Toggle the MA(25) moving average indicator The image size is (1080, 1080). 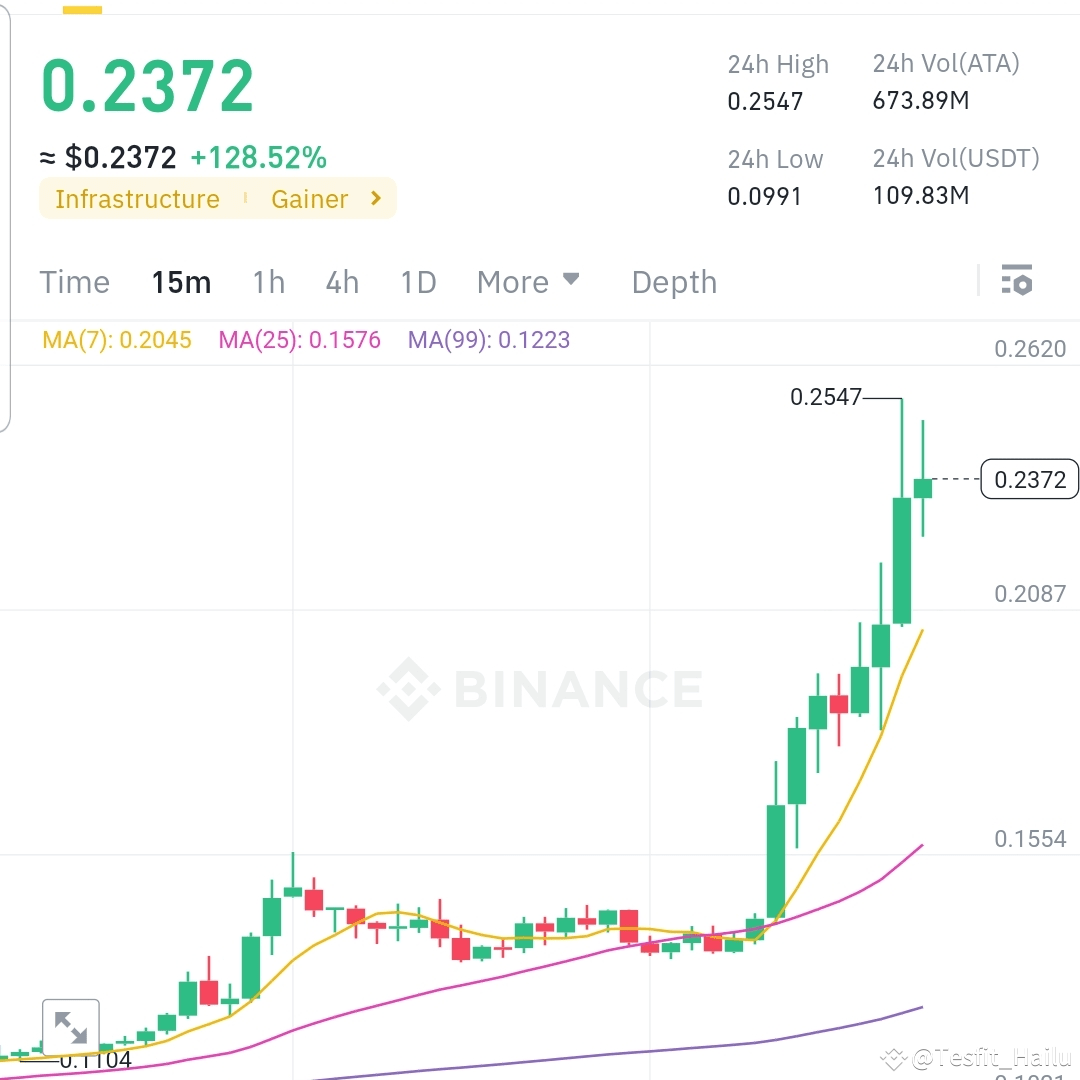tap(299, 340)
